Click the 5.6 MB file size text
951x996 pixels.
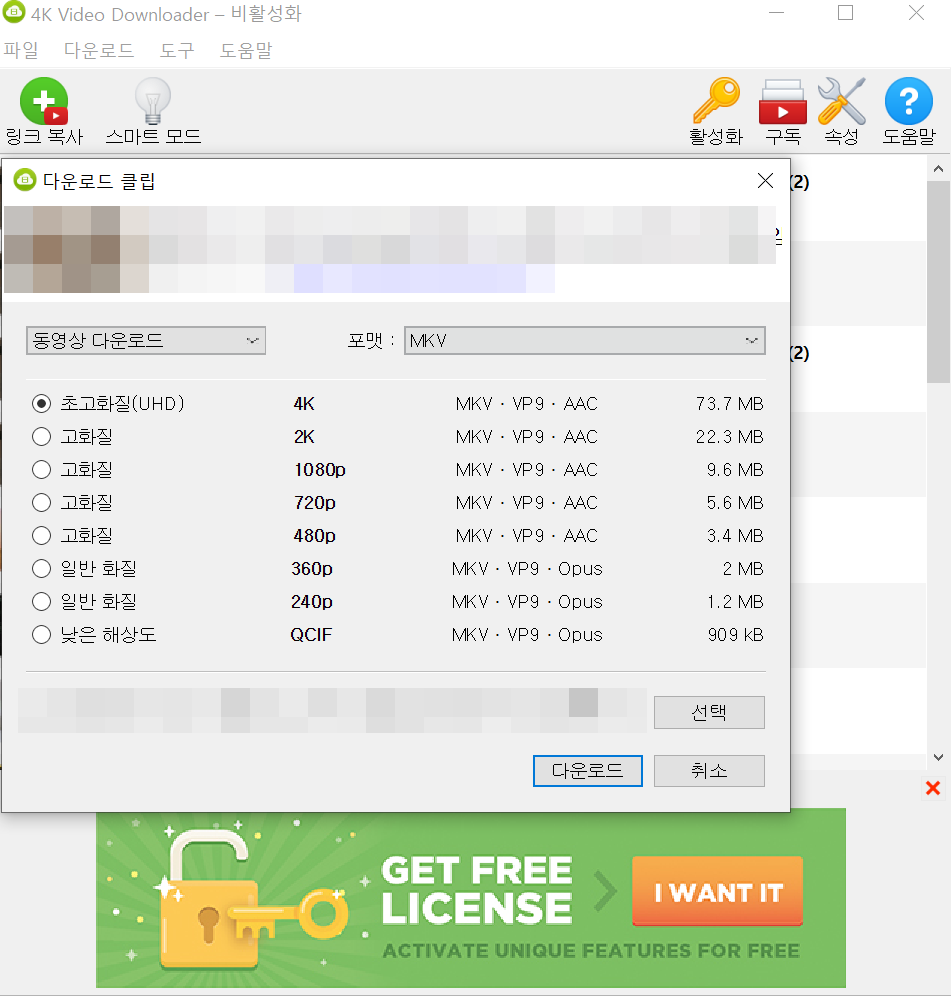[x=735, y=502]
